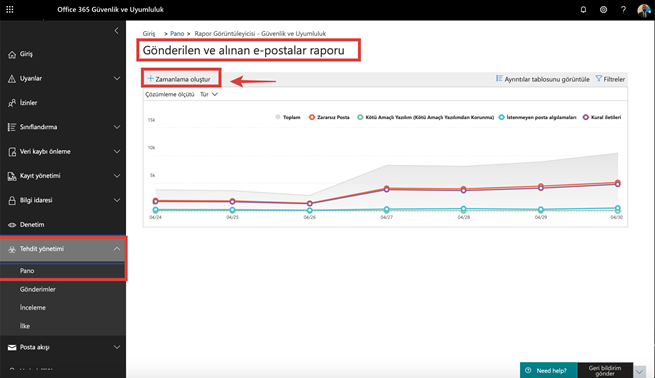Click the Filtreler button
The width and height of the screenshot is (655, 378).
[x=610, y=79]
